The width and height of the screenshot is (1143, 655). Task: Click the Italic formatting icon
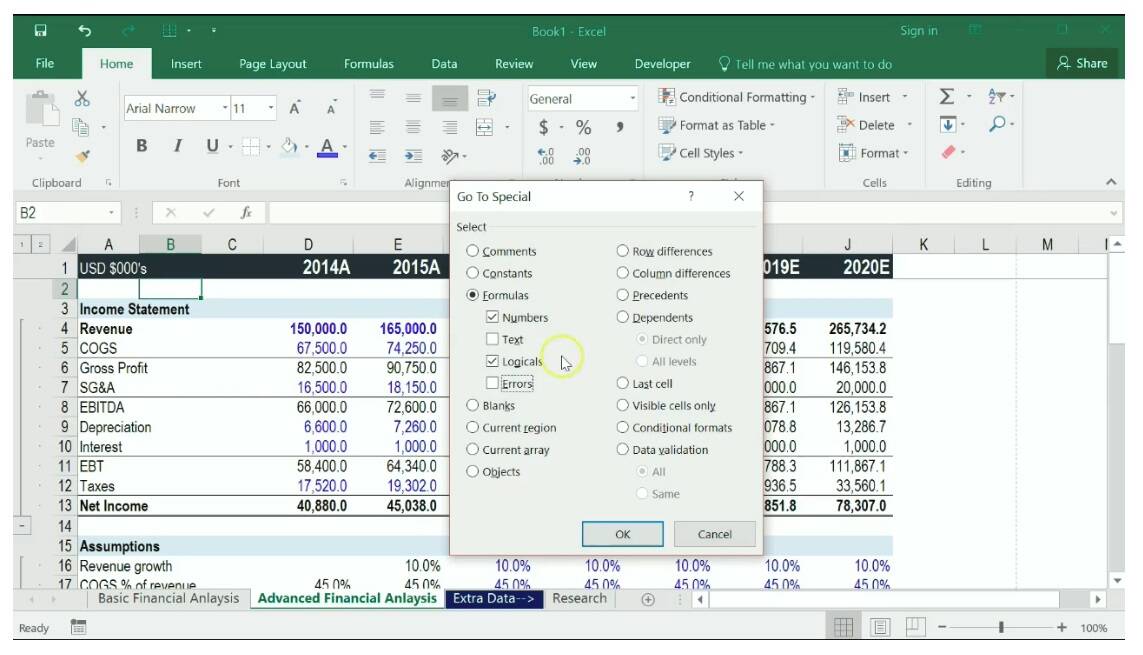[x=177, y=146]
